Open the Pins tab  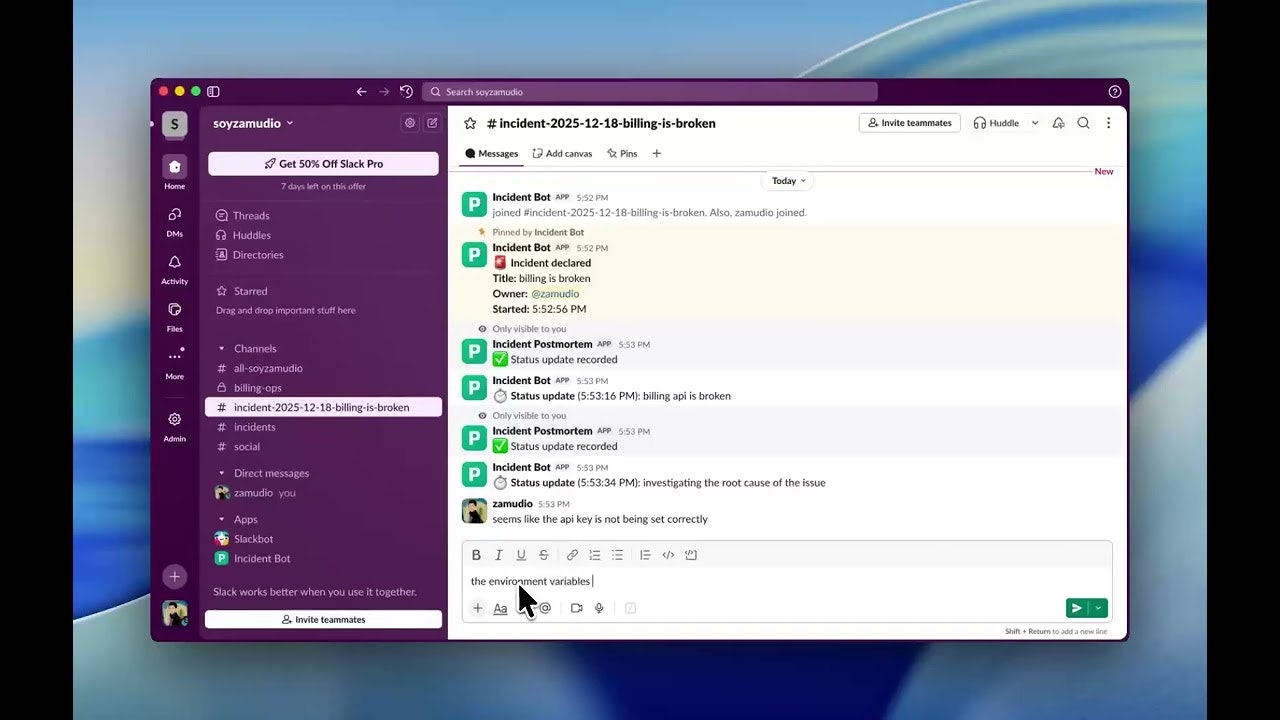[622, 154]
